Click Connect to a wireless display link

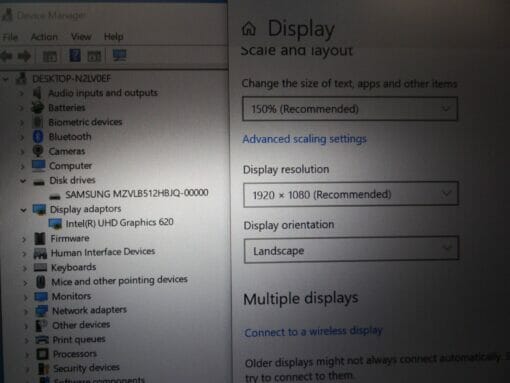tap(313, 332)
